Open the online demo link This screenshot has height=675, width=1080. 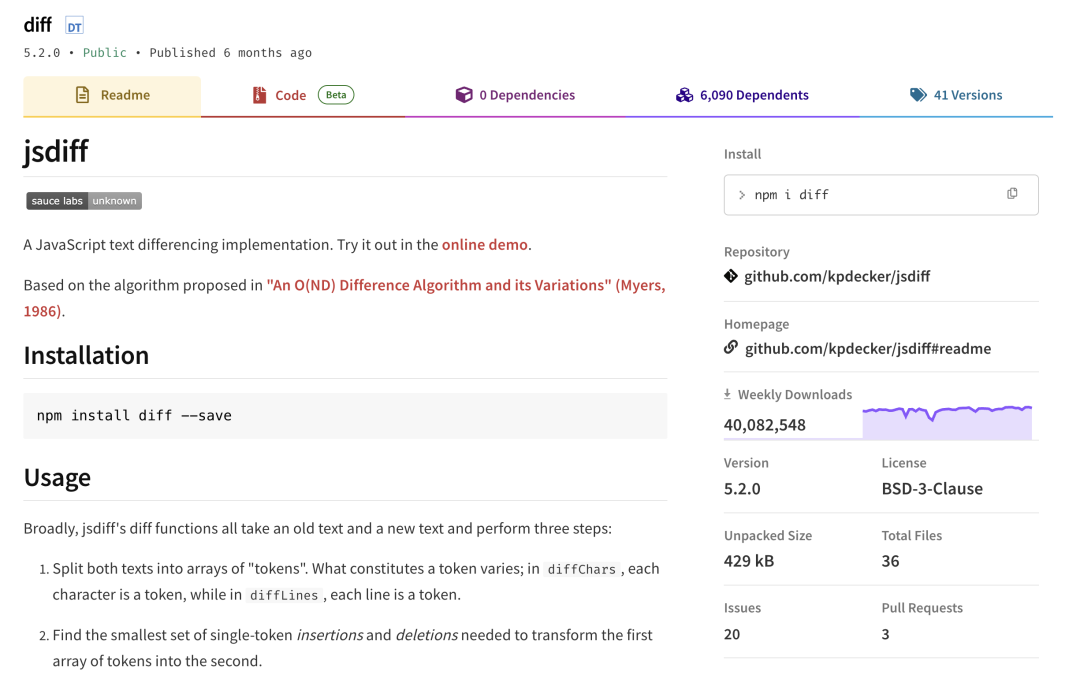point(484,245)
